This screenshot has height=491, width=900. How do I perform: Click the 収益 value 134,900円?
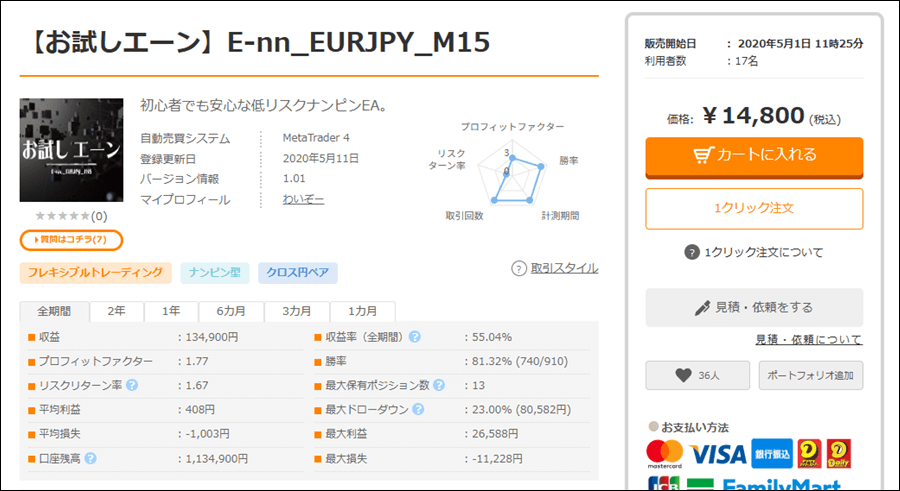[212, 337]
